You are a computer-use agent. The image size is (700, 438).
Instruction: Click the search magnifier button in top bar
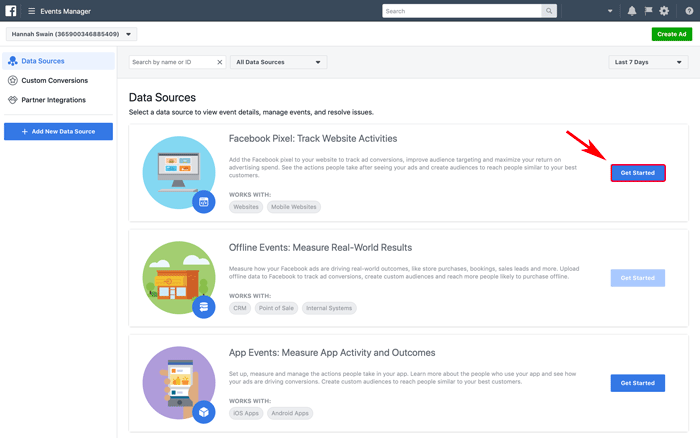coord(549,11)
